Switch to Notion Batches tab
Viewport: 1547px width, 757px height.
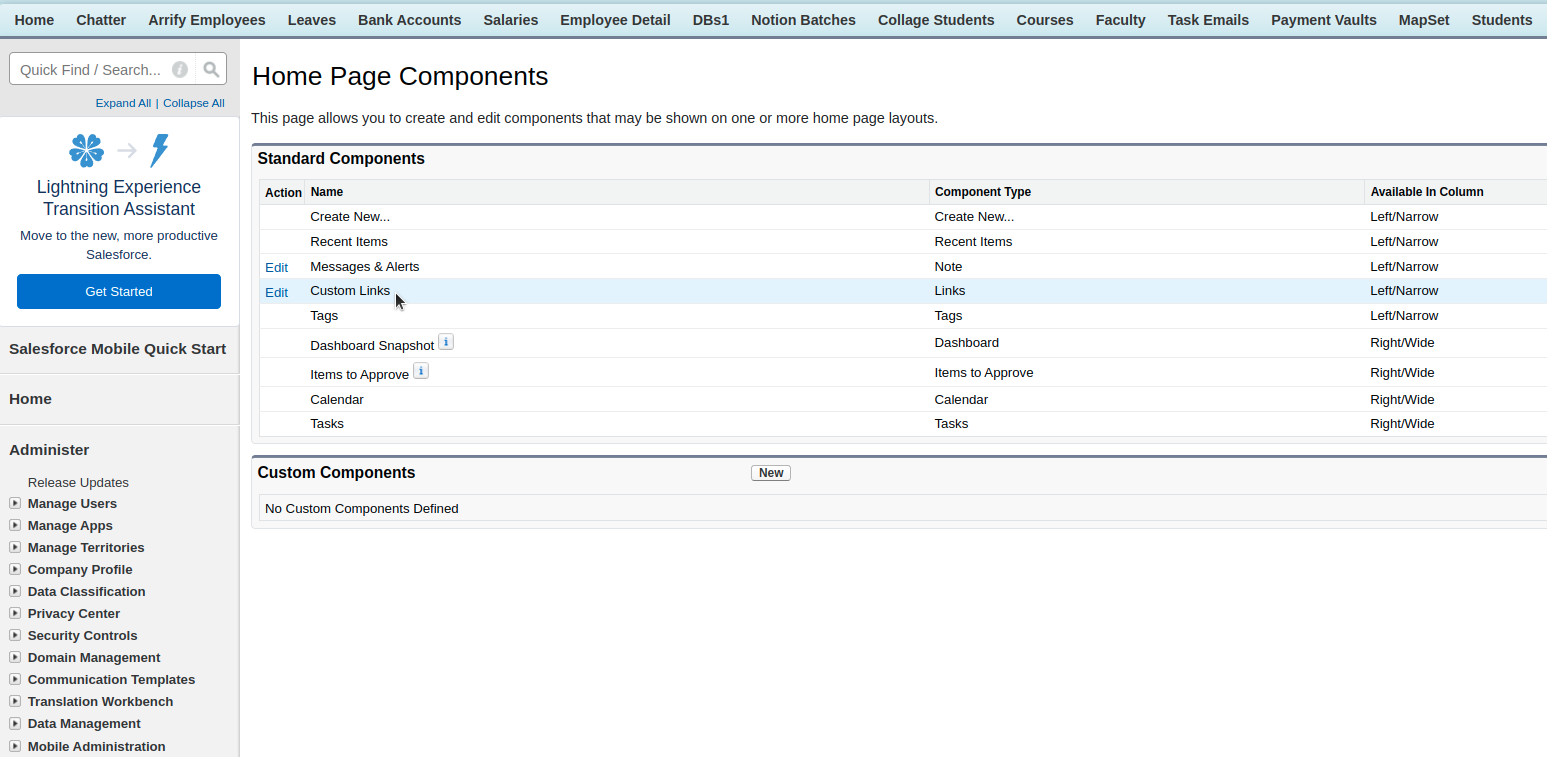pos(804,20)
